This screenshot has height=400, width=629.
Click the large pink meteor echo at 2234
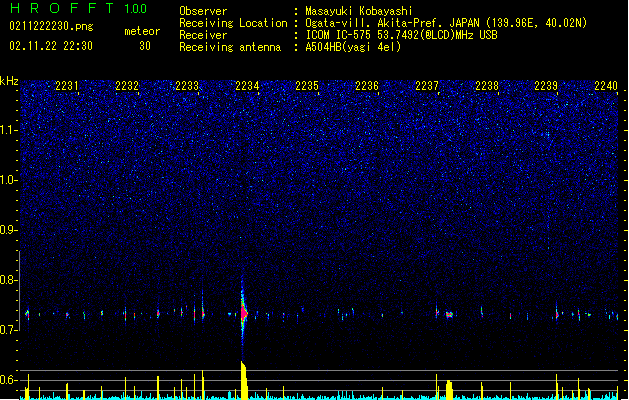pyautogui.click(x=243, y=313)
